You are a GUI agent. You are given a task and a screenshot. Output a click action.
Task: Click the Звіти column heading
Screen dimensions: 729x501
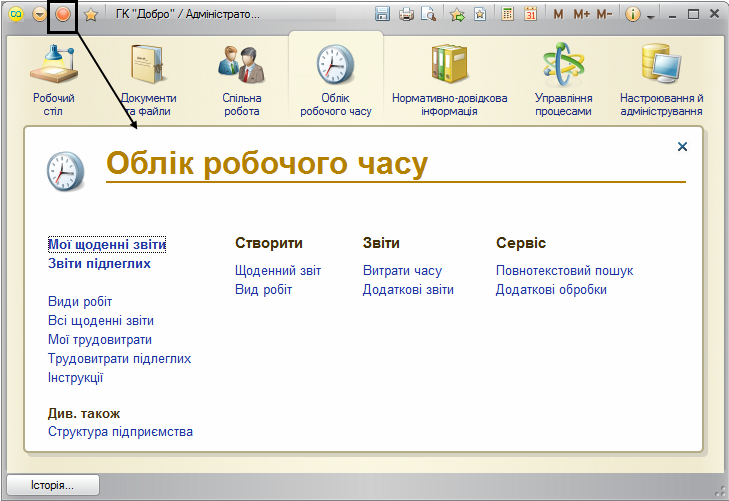(381, 243)
